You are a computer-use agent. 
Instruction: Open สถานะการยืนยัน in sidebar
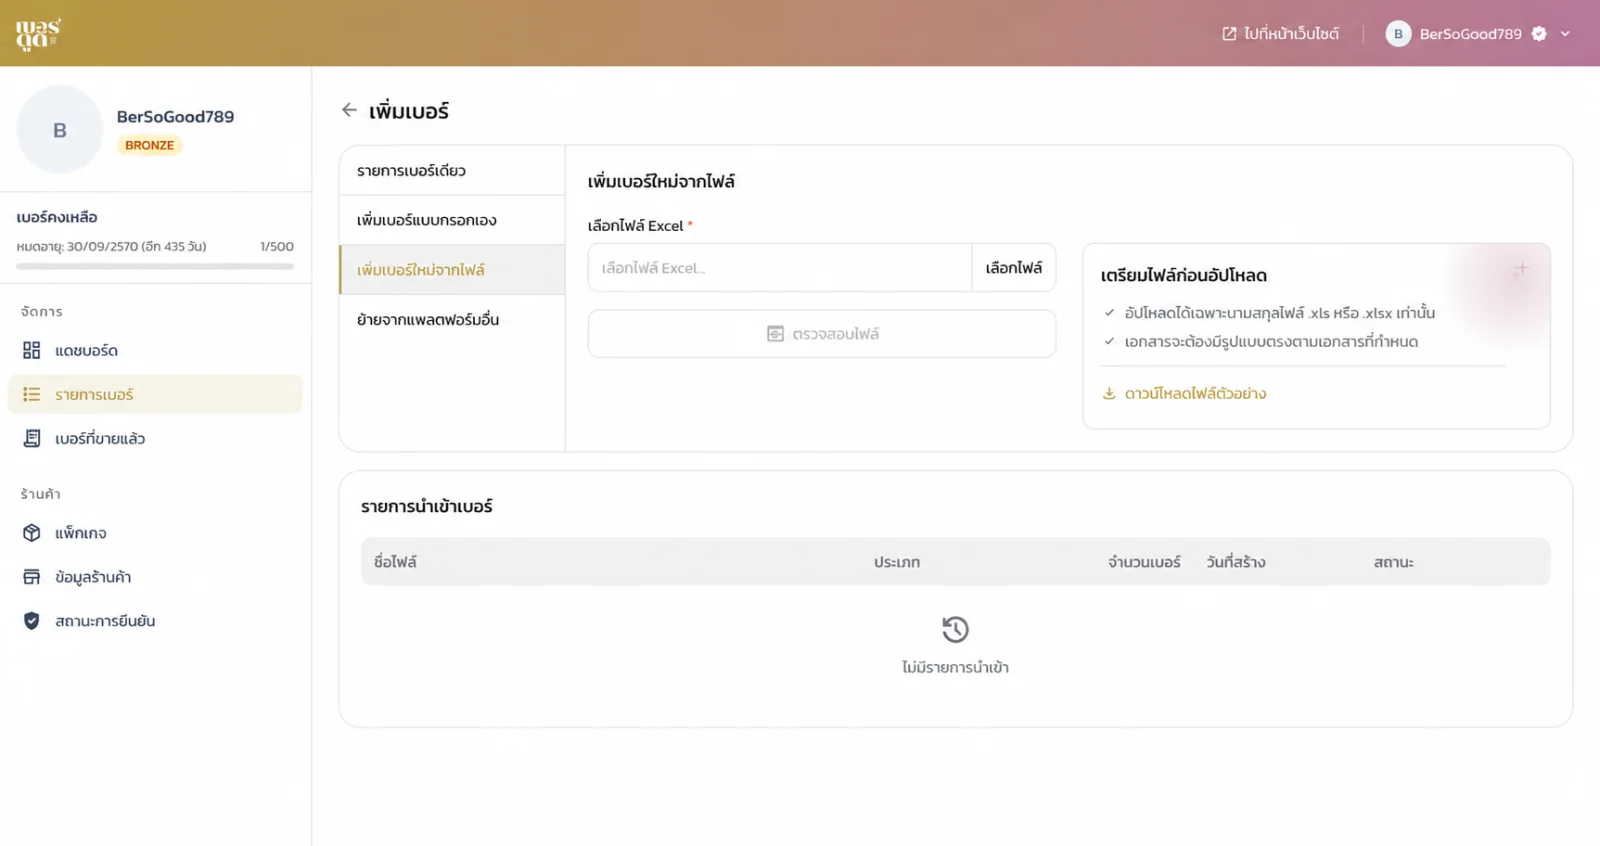coord(155,621)
